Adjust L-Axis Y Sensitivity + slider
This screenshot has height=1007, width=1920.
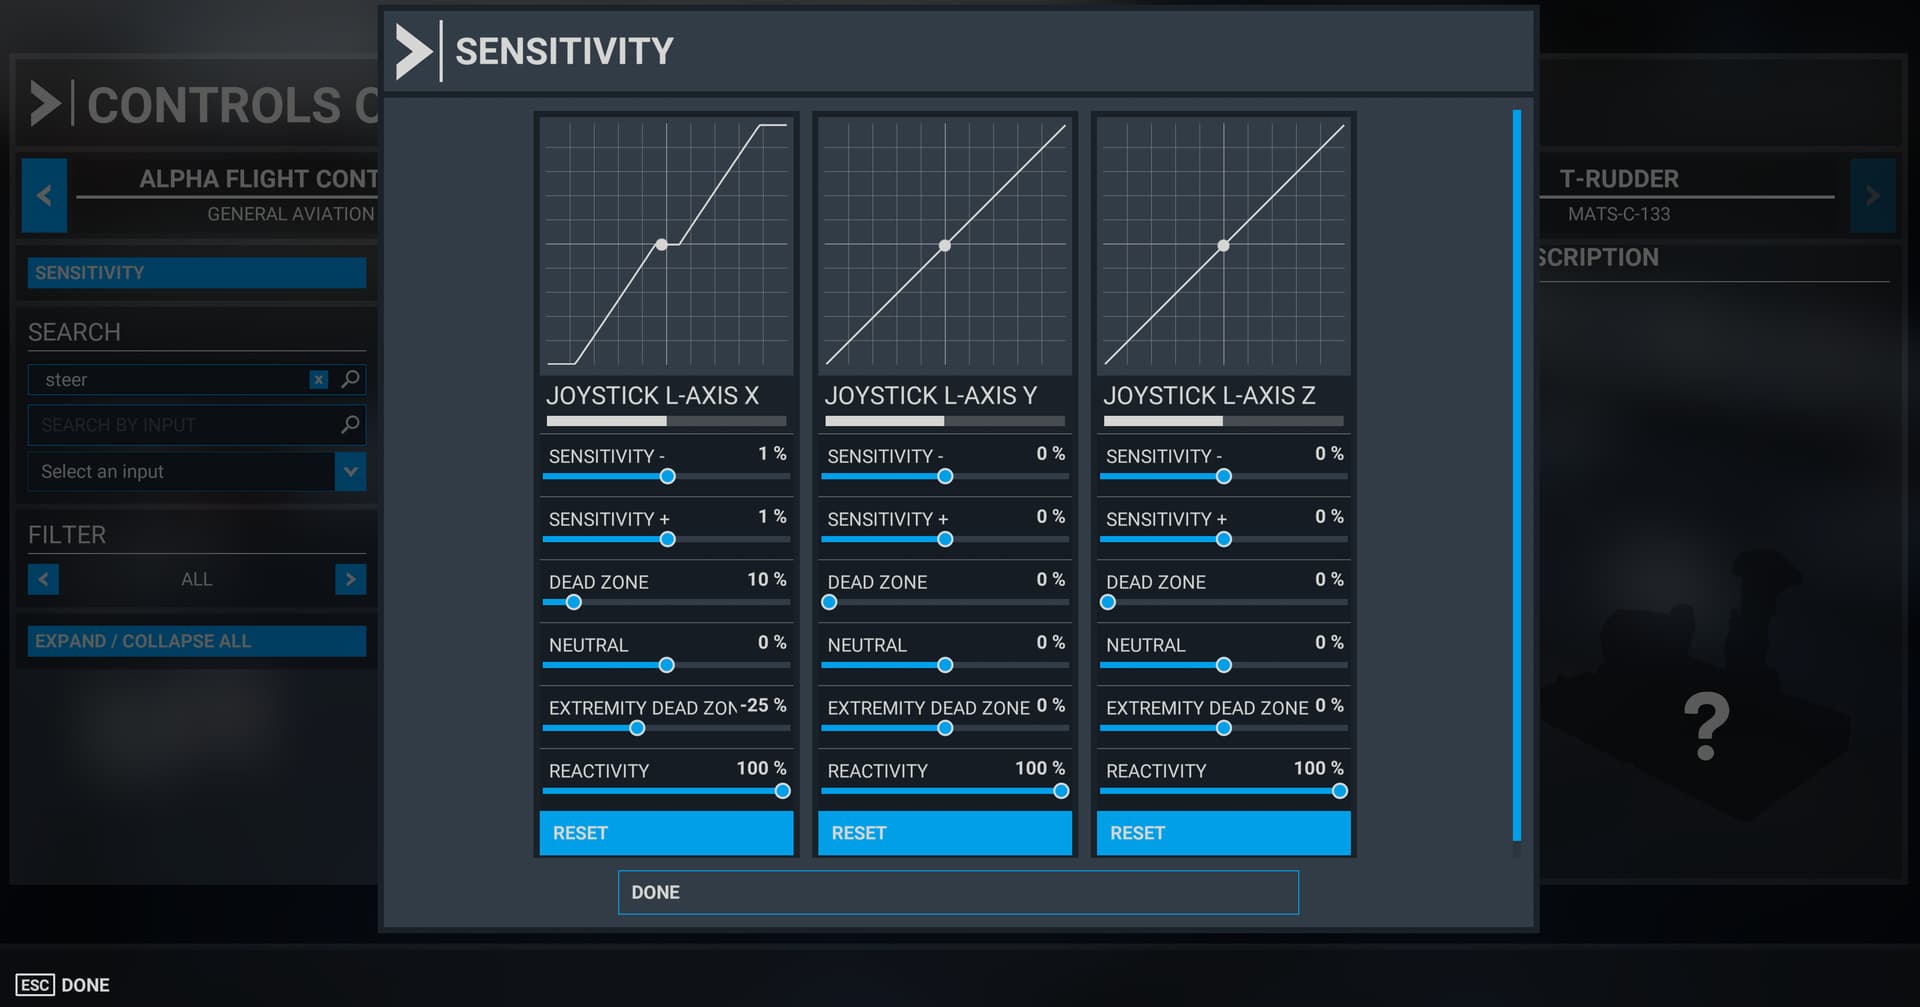coord(945,540)
